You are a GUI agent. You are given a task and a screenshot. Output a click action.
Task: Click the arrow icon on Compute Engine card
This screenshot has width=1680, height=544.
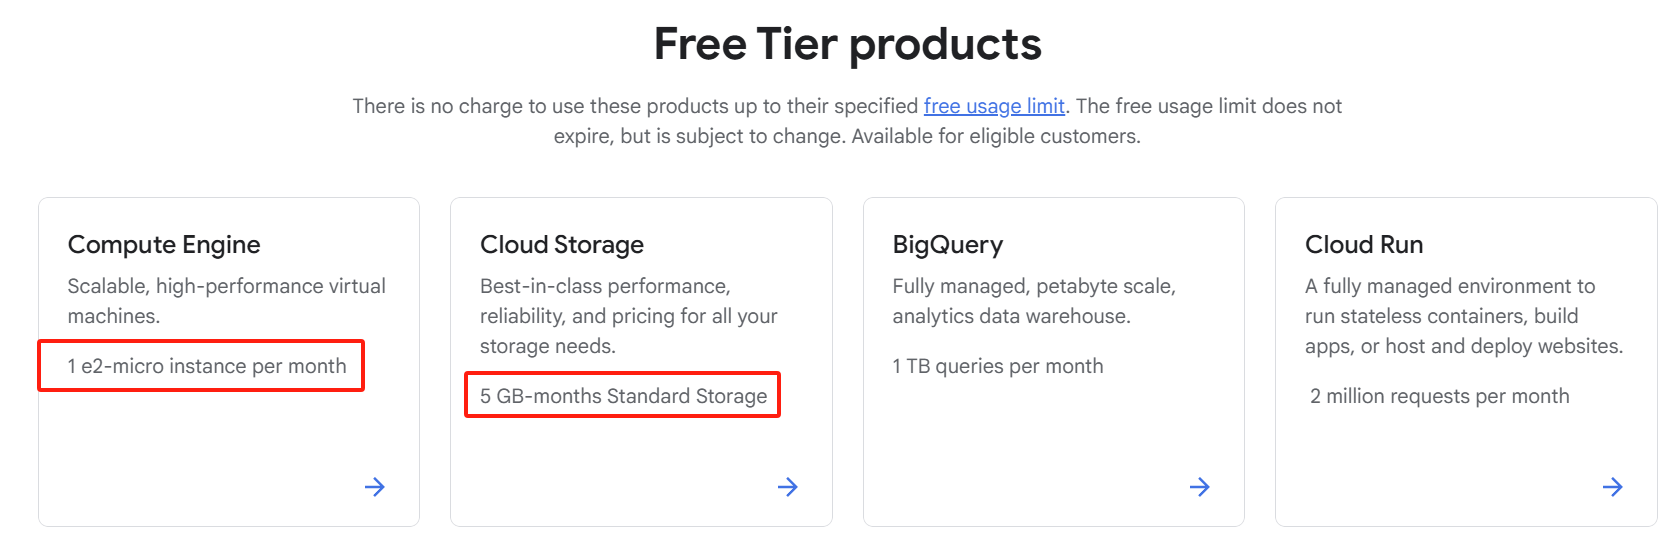tap(375, 487)
